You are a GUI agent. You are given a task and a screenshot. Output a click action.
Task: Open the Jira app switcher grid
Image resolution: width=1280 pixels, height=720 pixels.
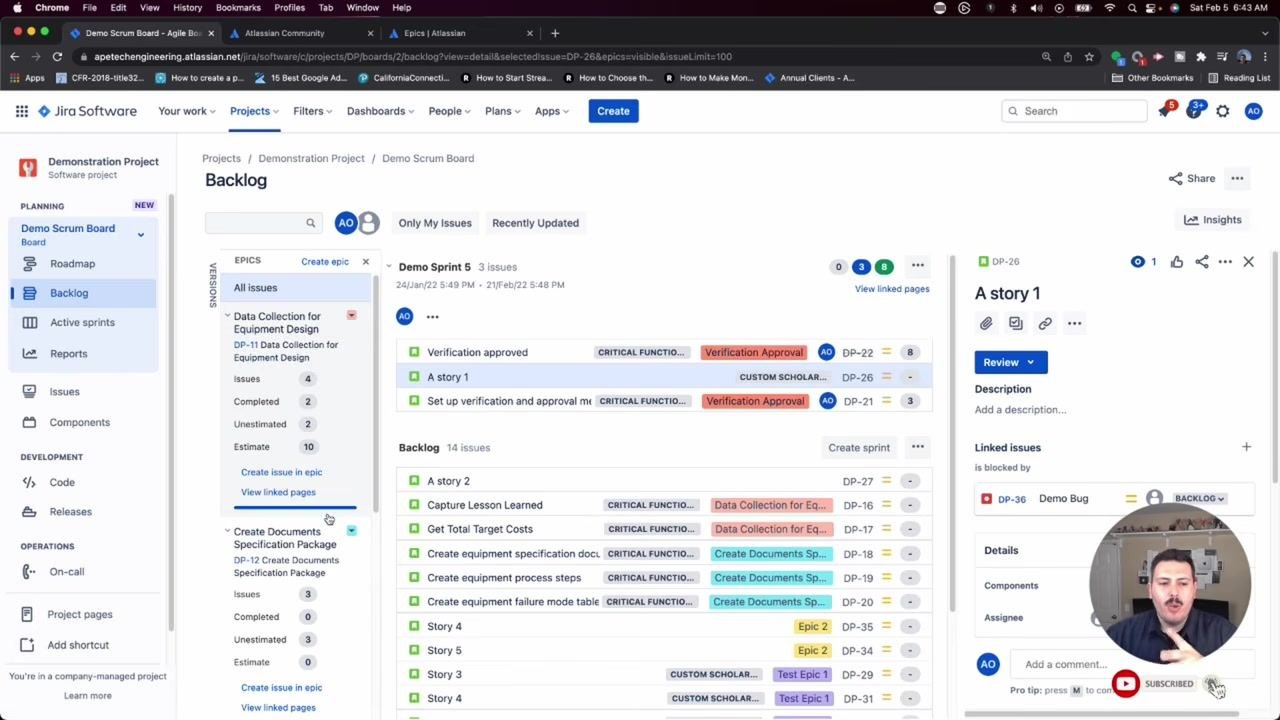point(21,111)
